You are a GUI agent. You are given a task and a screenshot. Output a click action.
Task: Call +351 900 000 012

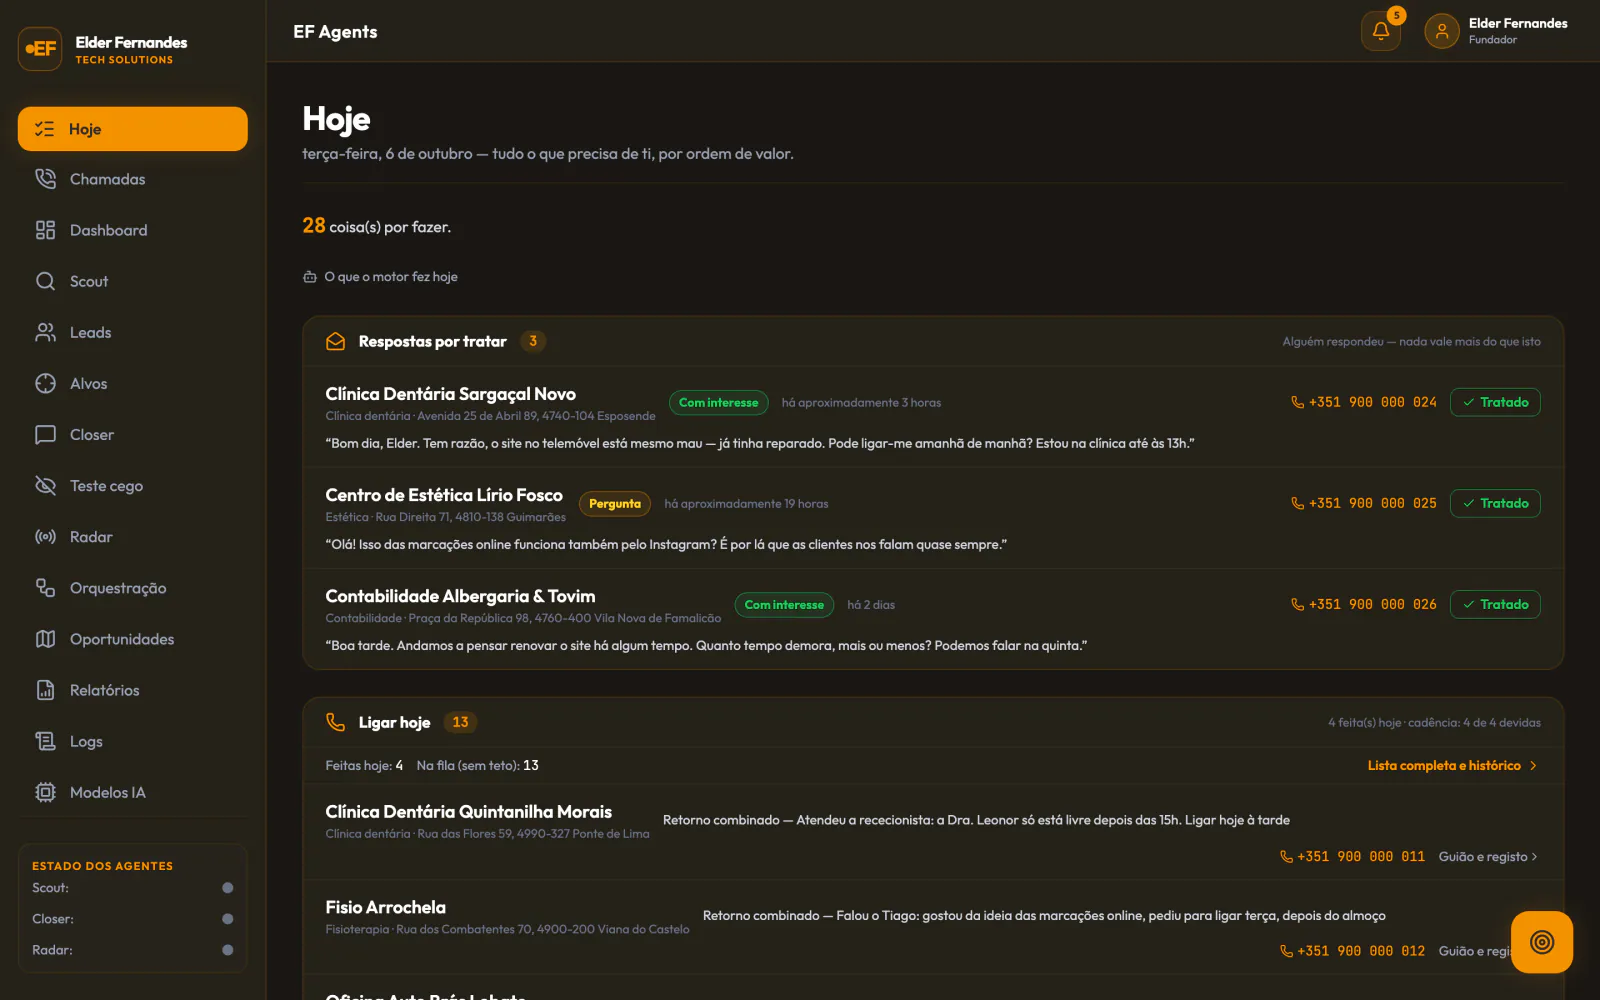pos(1352,951)
